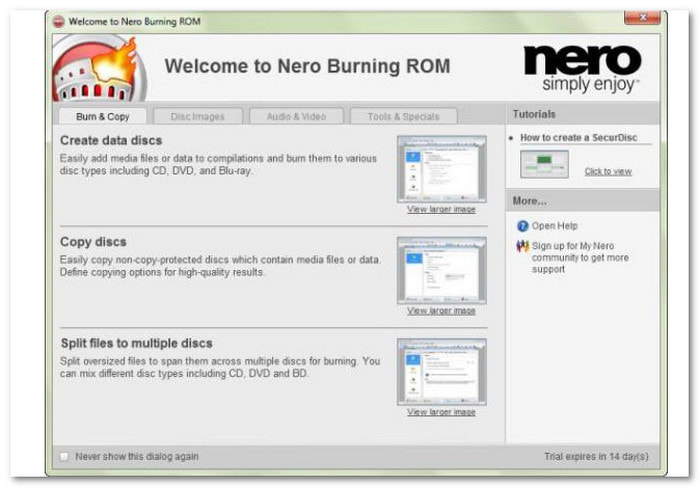Open How to create a SecurDisc tutorial
700x488 pixels.
coord(579,138)
